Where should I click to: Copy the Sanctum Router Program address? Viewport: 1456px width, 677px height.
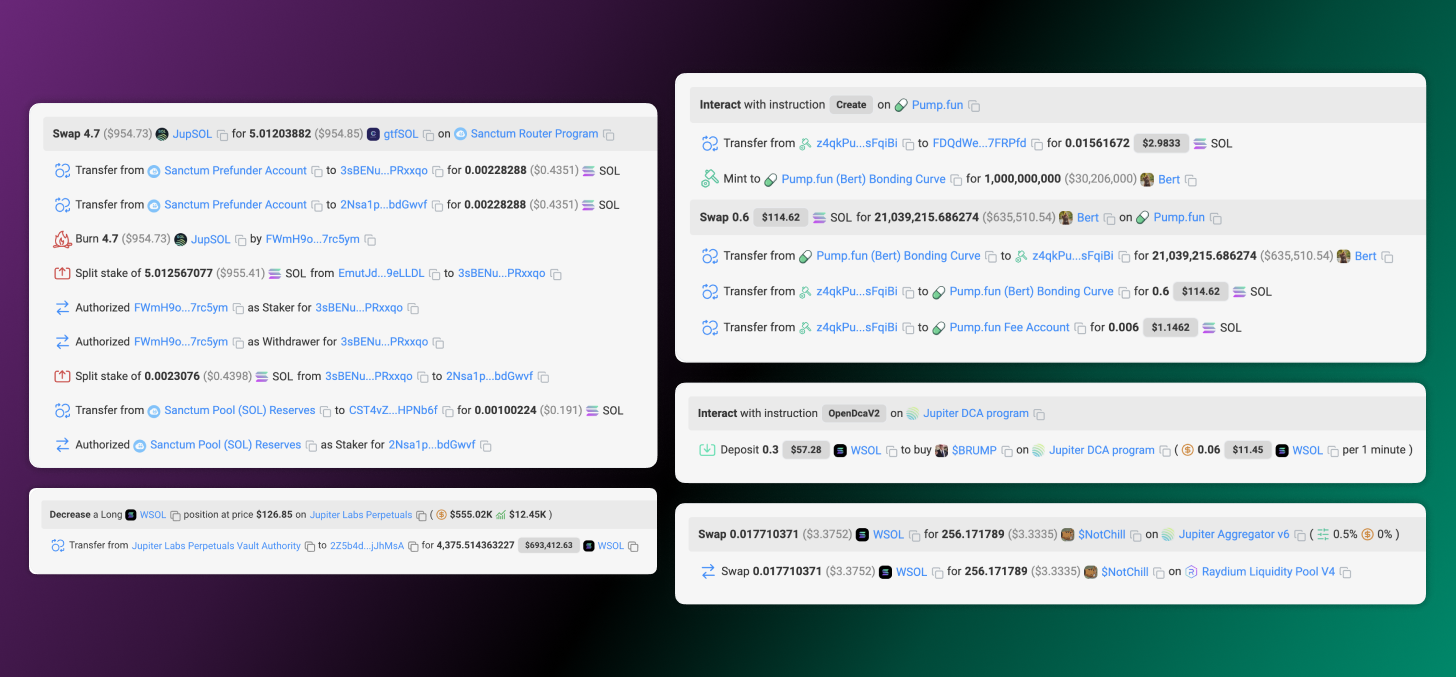(609, 134)
